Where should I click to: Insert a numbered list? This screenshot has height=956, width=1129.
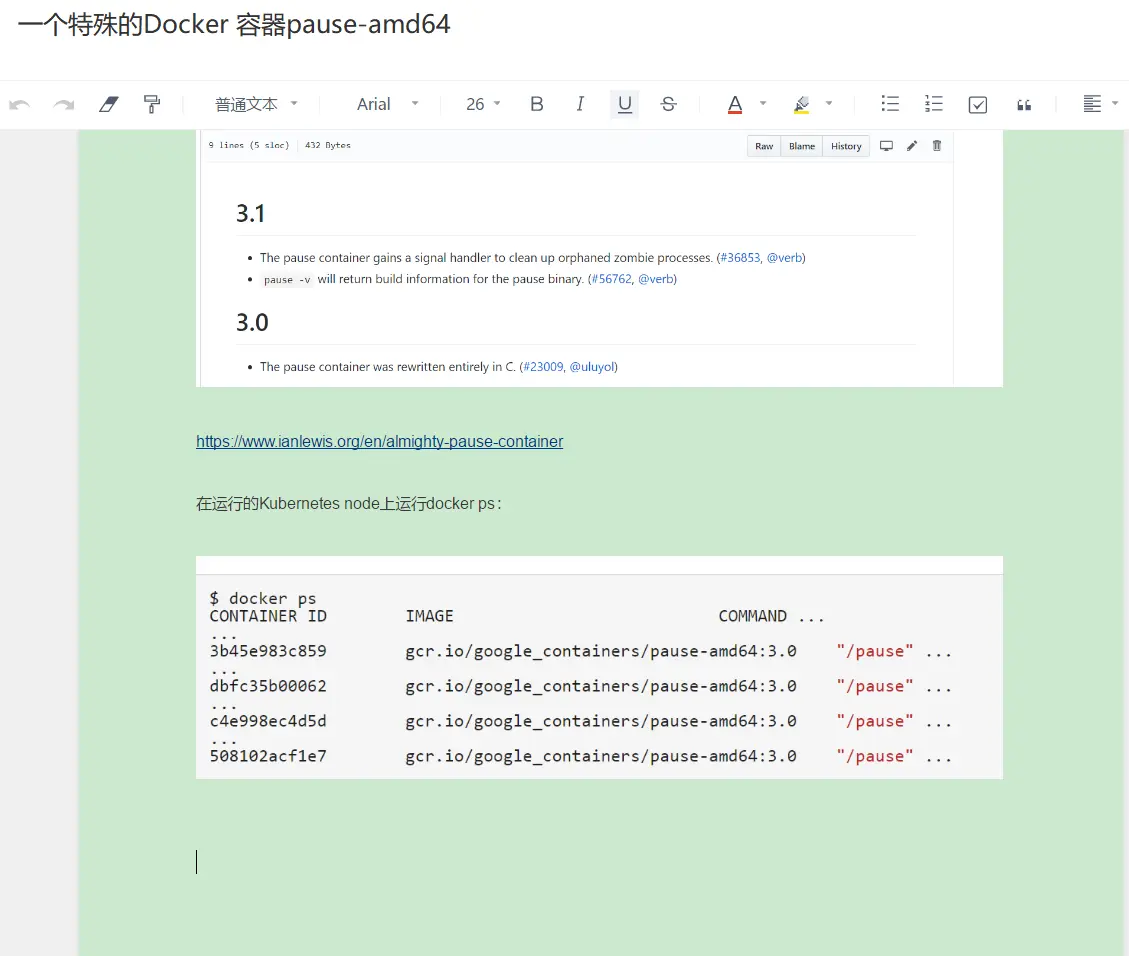(933, 104)
